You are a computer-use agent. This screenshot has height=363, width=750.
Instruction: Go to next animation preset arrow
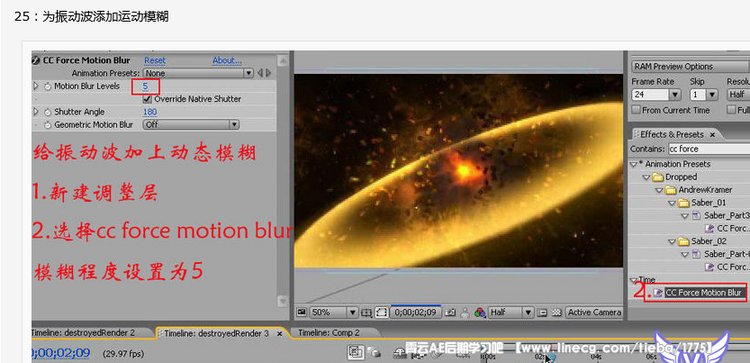click(268, 73)
